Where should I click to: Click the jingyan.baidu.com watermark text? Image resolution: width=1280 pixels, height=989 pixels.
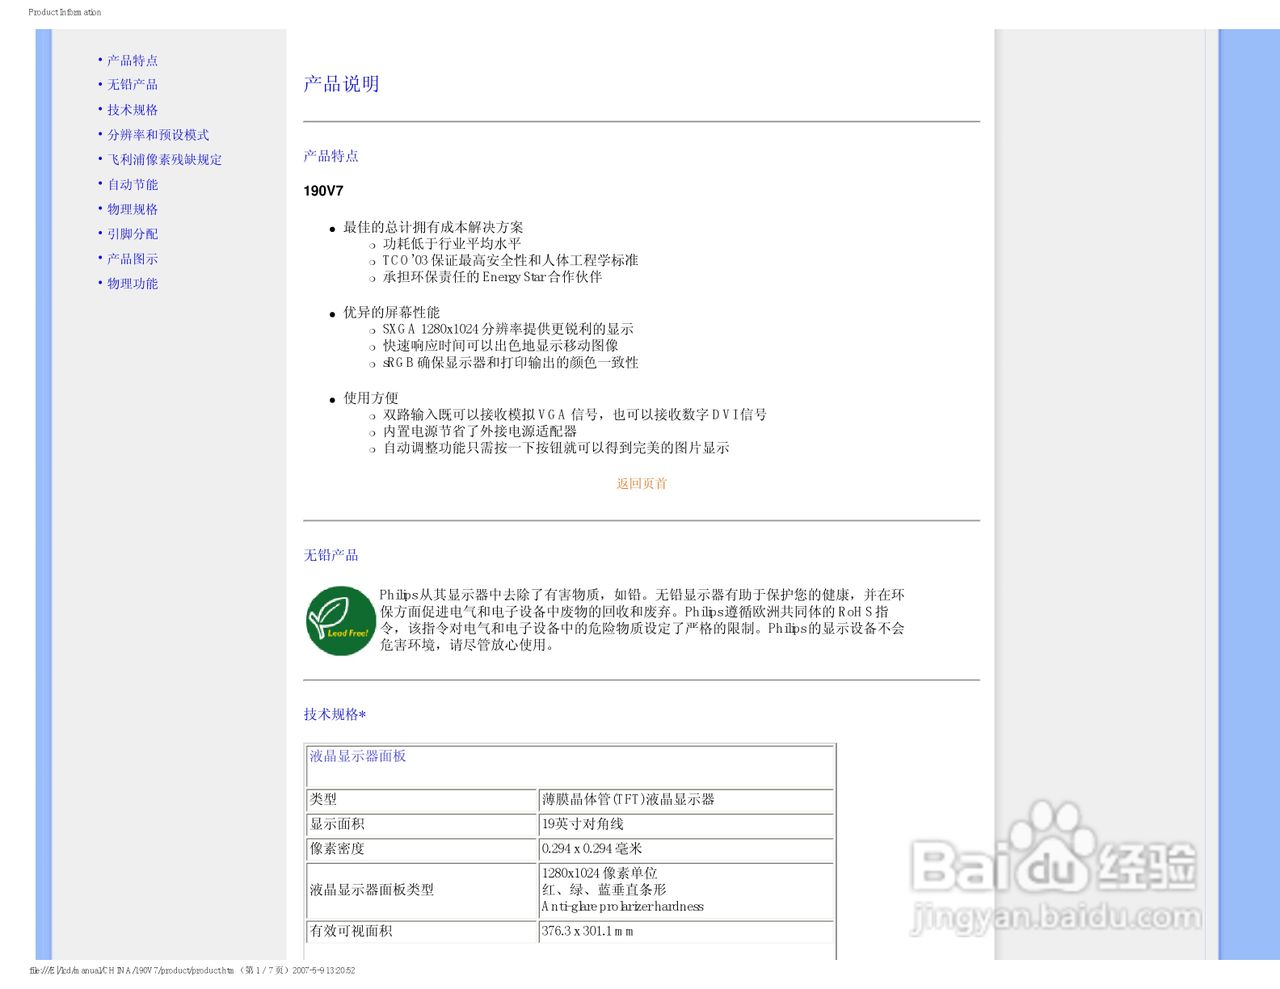tap(1060, 915)
